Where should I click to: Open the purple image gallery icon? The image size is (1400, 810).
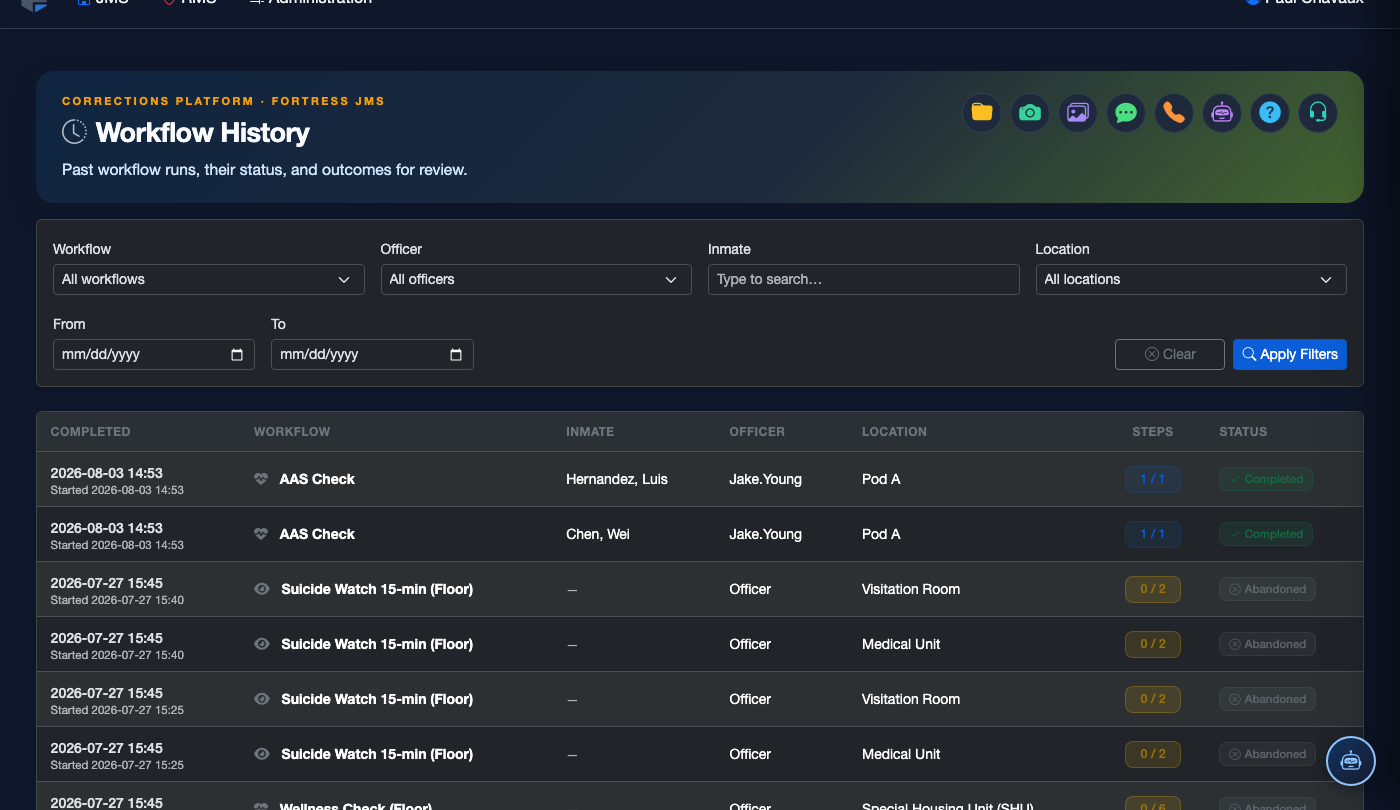coord(1078,112)
